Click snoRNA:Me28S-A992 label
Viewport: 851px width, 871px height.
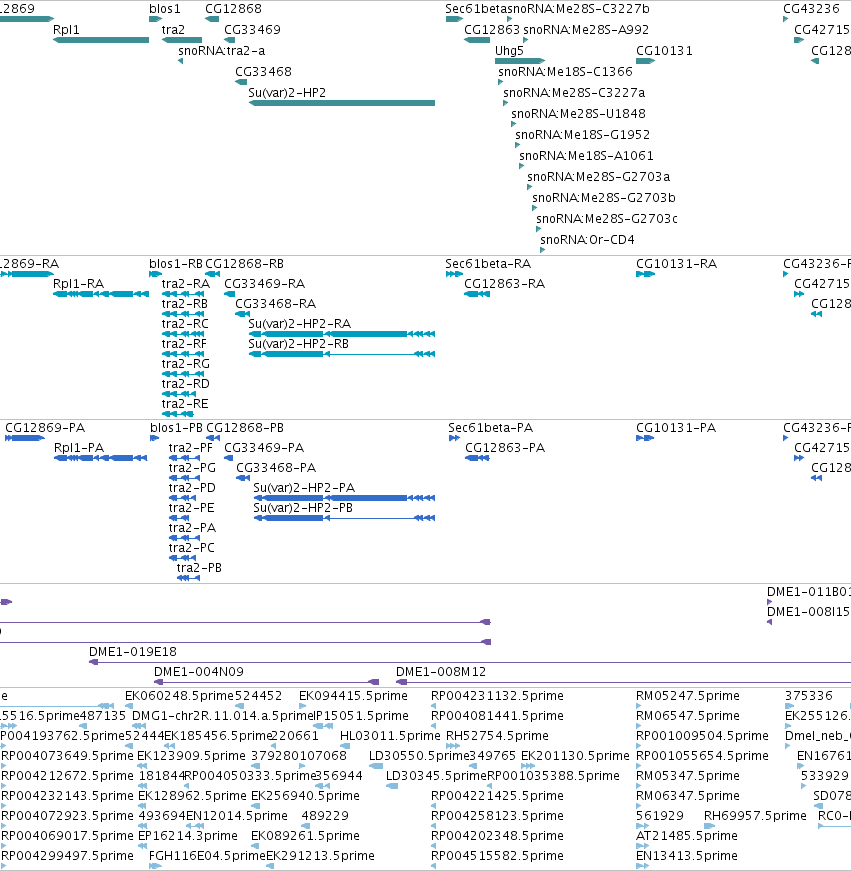[x=586, y=30]
